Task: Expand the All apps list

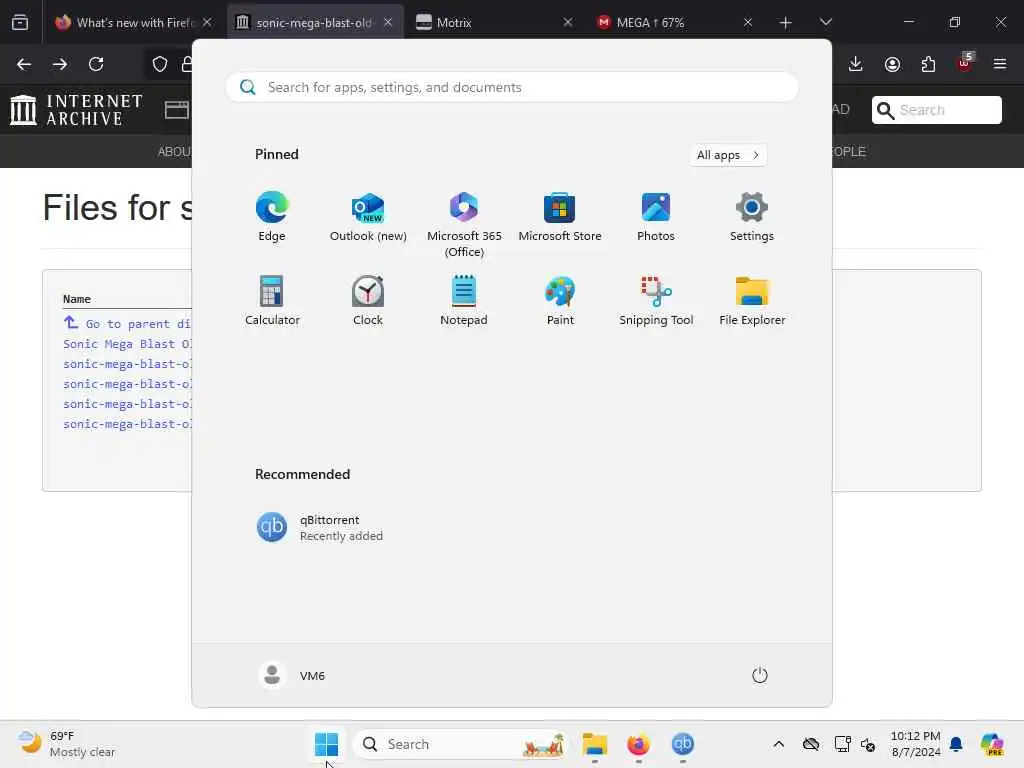Action: 728,155
